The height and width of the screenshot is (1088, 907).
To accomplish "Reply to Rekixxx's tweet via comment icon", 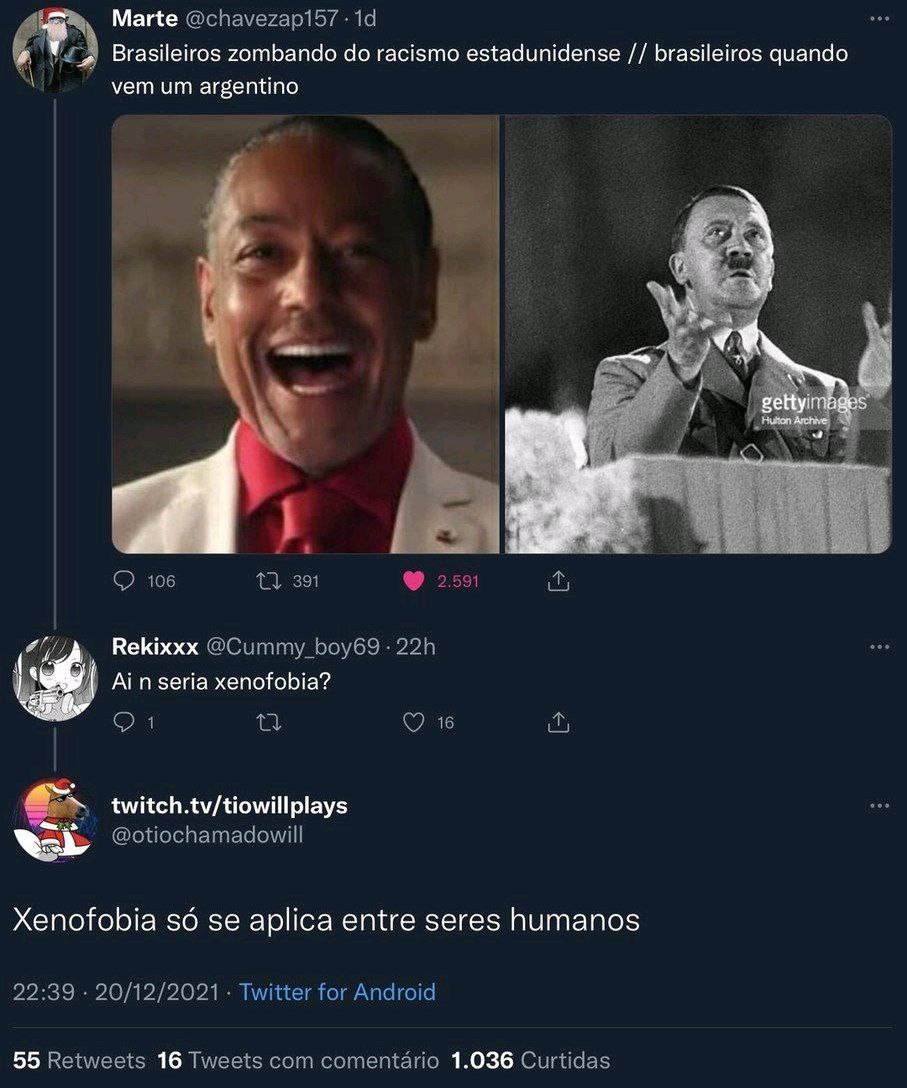I will [x=124, y=722].
